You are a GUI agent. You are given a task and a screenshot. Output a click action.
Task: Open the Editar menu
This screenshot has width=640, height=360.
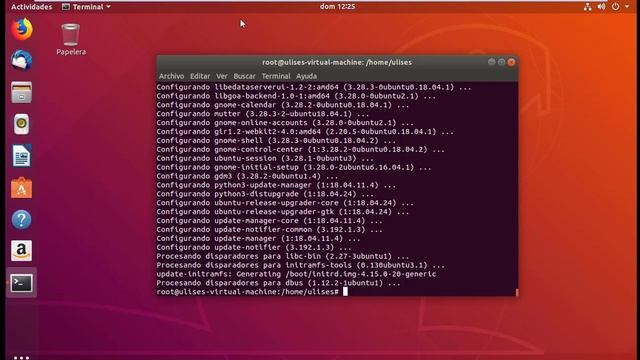click(x=200, y=76)
